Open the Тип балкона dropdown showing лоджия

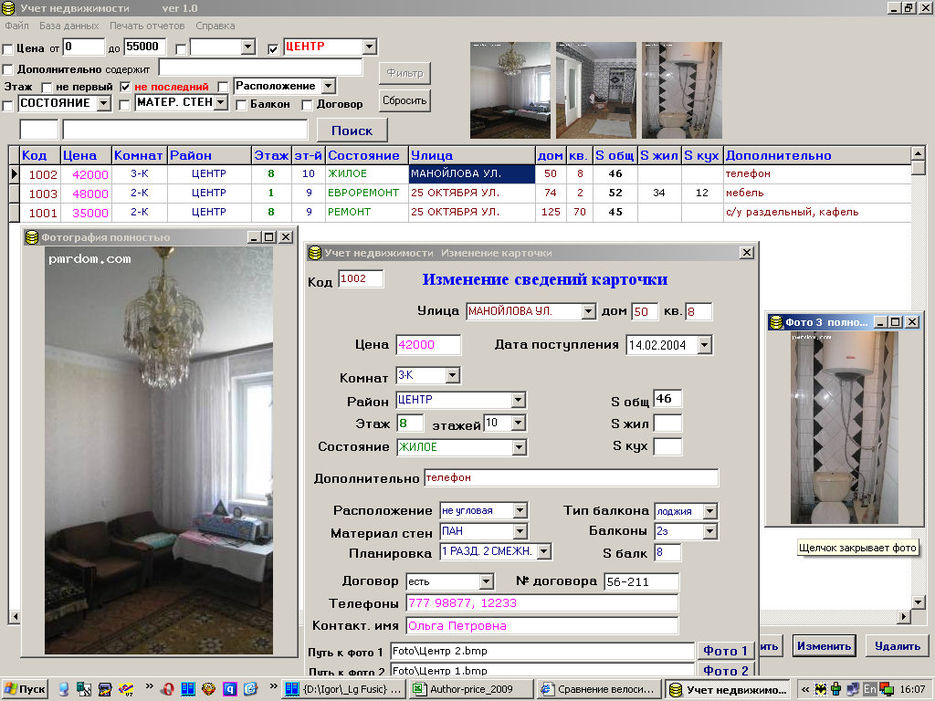(x=710, y=511)
